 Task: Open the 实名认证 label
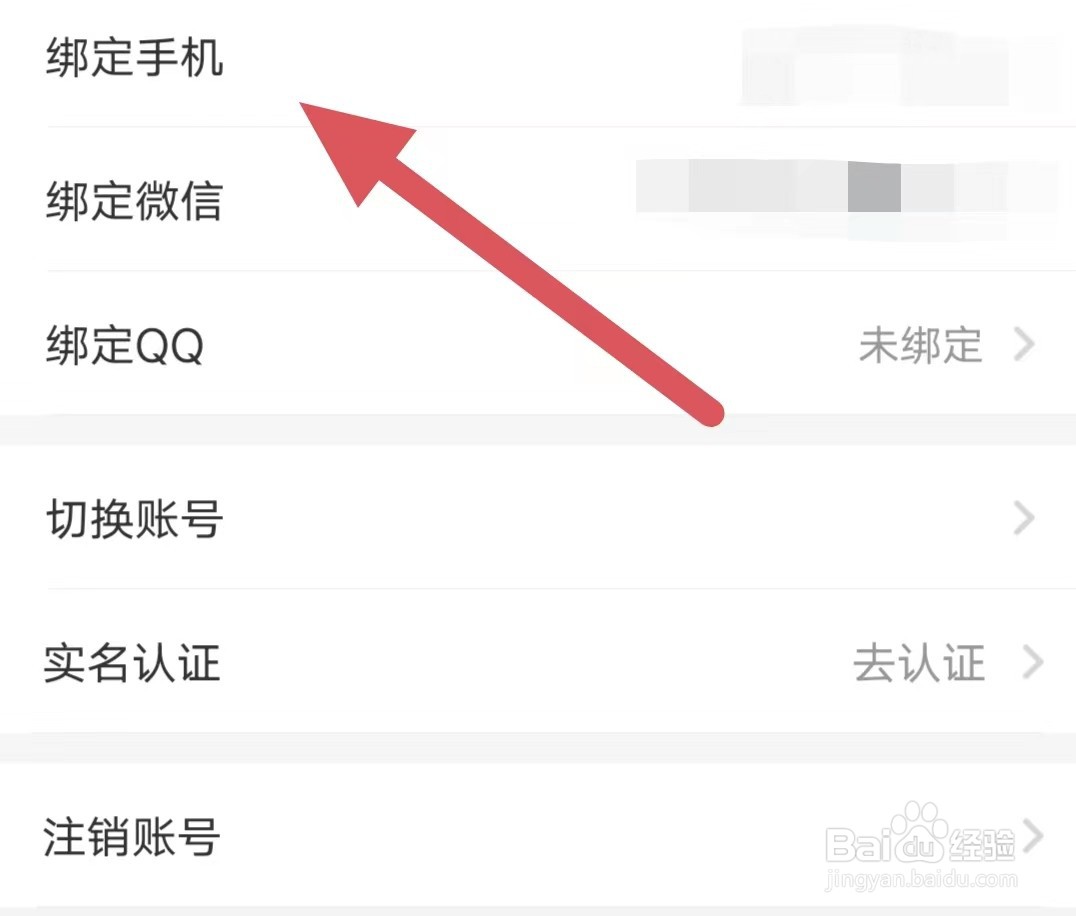coord(132,663)
